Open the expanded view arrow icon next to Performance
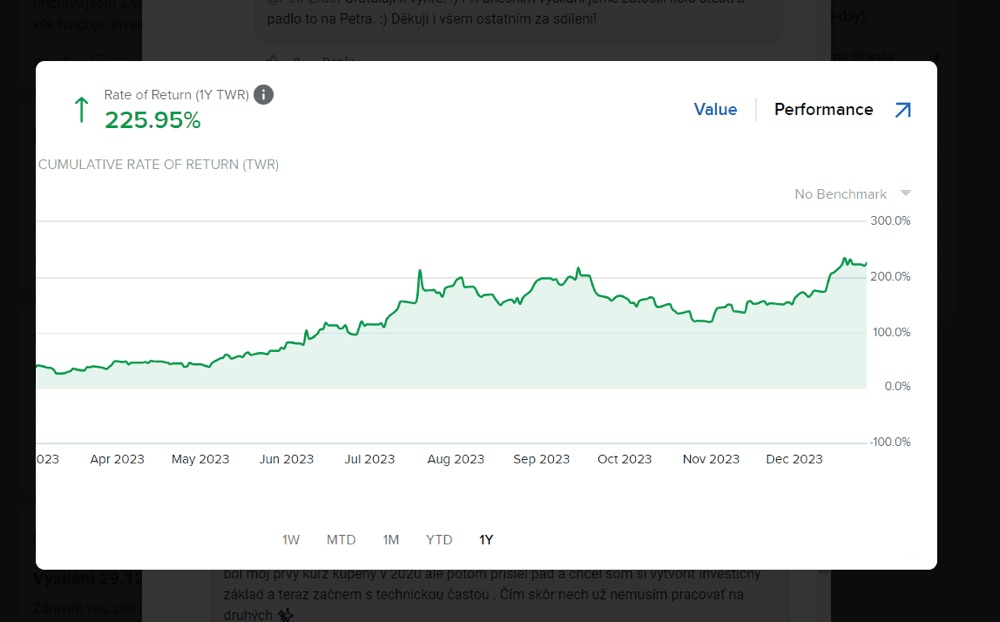This screenshot has width=1000, height=622. [902, 110]
